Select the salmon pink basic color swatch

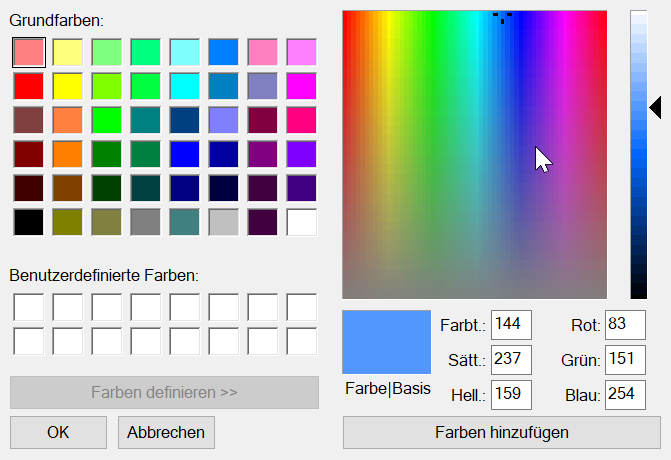point(29,52)
